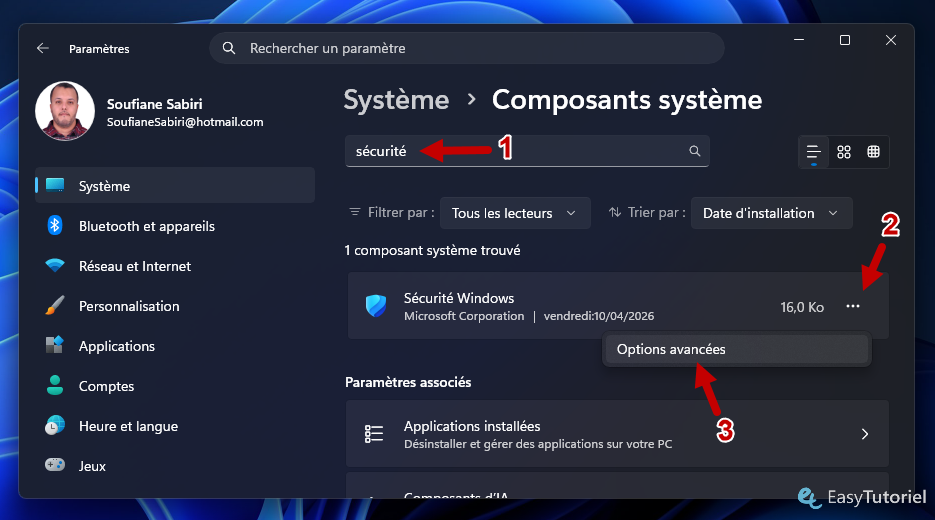Click the Composants système page title
The width and height of the screenshot is (935, 520).
(627, 100)
